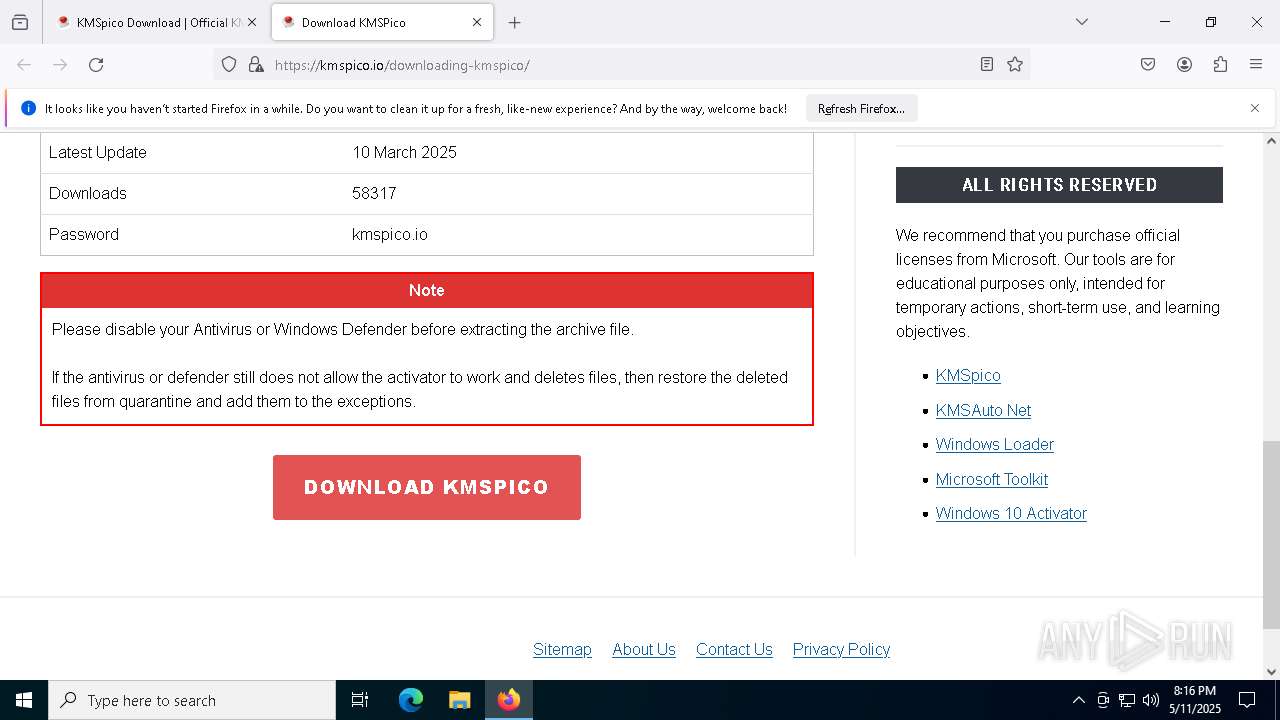Viewport: 1280px width, 720px height.
Task: Open Firefox View icon in tab strip
Action: pyautogui.click(x=20, y=22)
